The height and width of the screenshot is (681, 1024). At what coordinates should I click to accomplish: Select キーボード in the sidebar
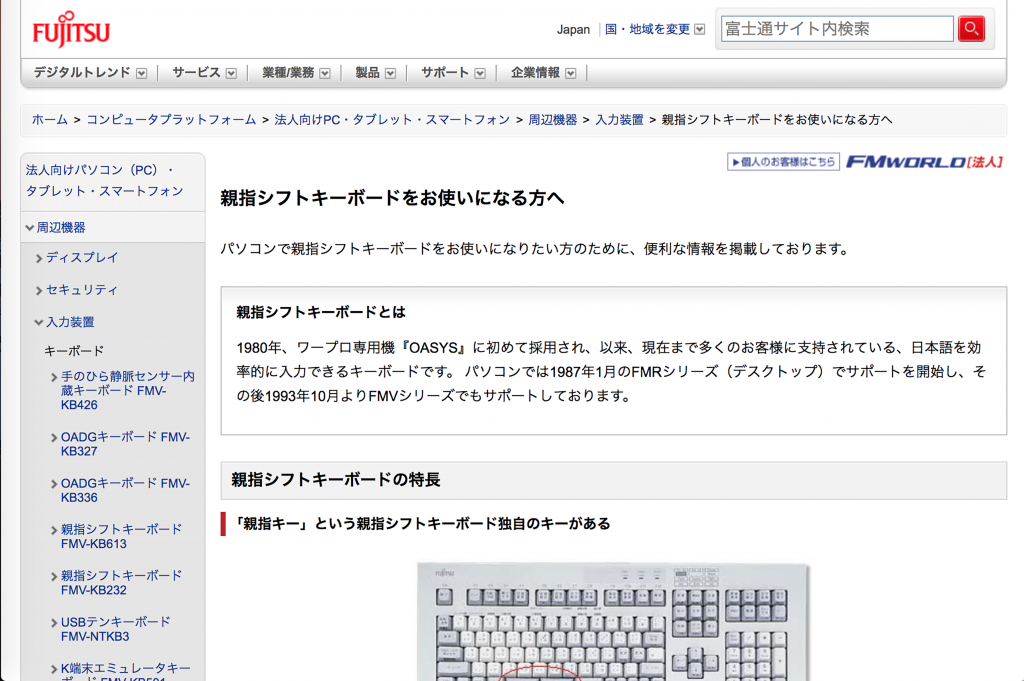pos(74,351)
